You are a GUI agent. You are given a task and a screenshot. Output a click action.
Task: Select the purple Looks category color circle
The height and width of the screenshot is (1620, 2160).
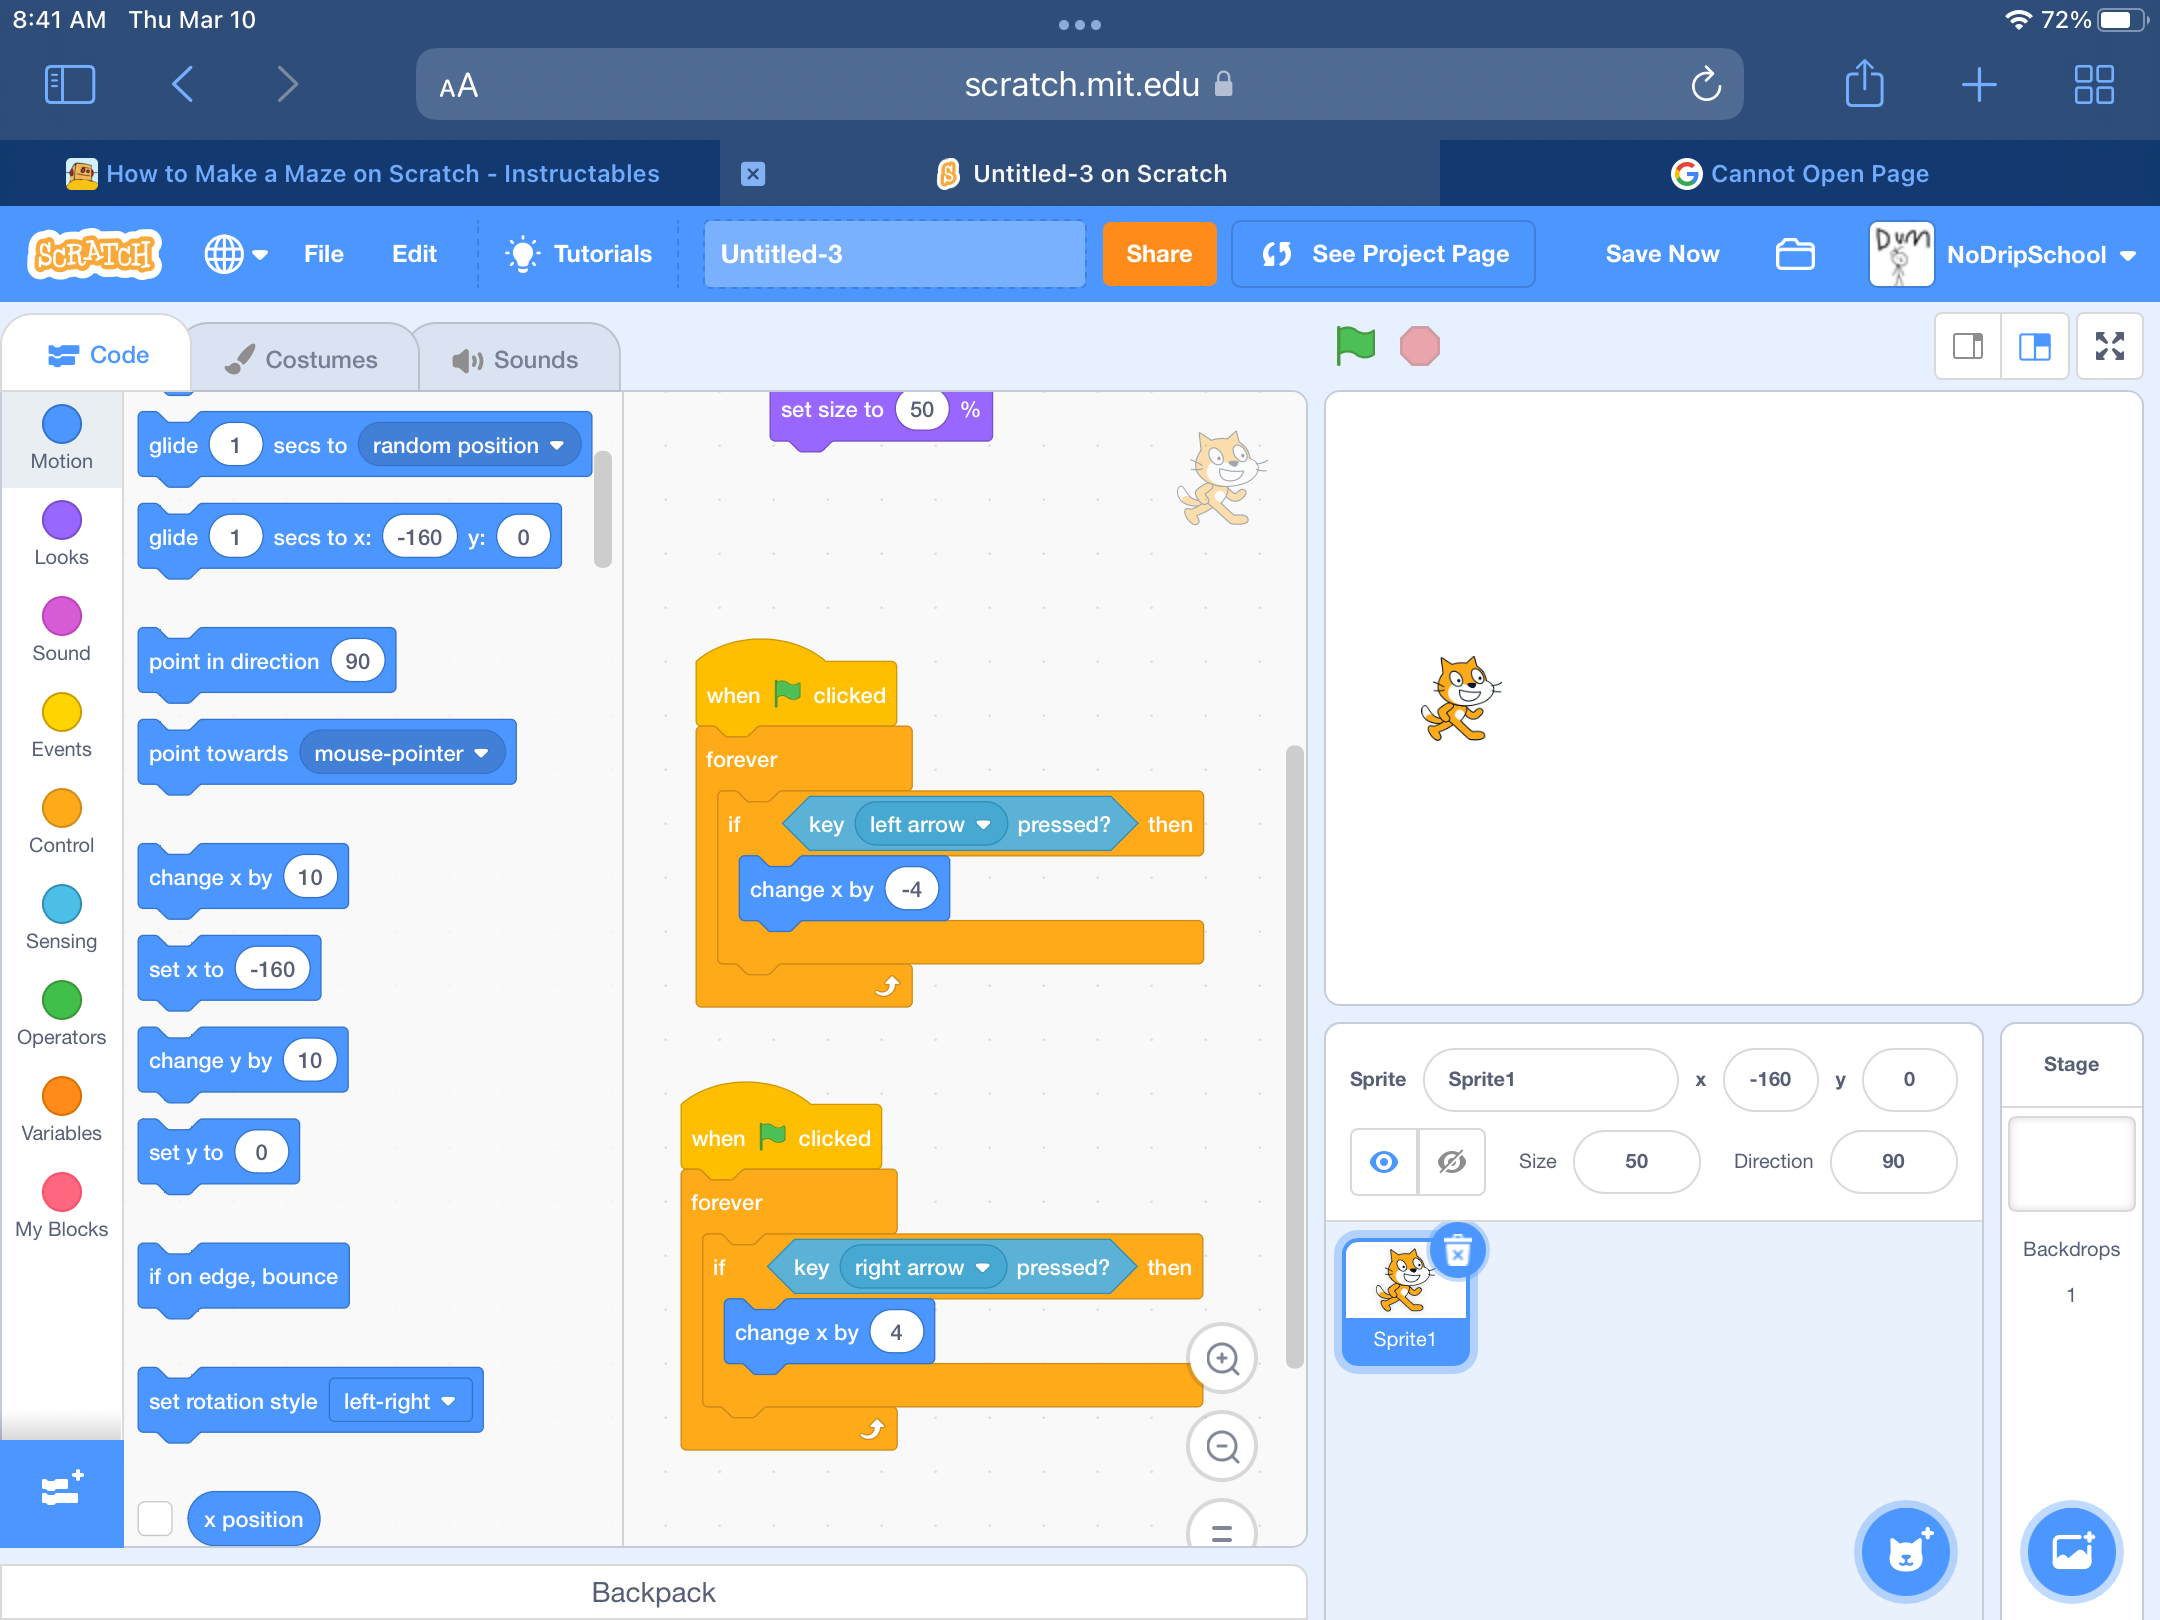[x=61, y=519]
